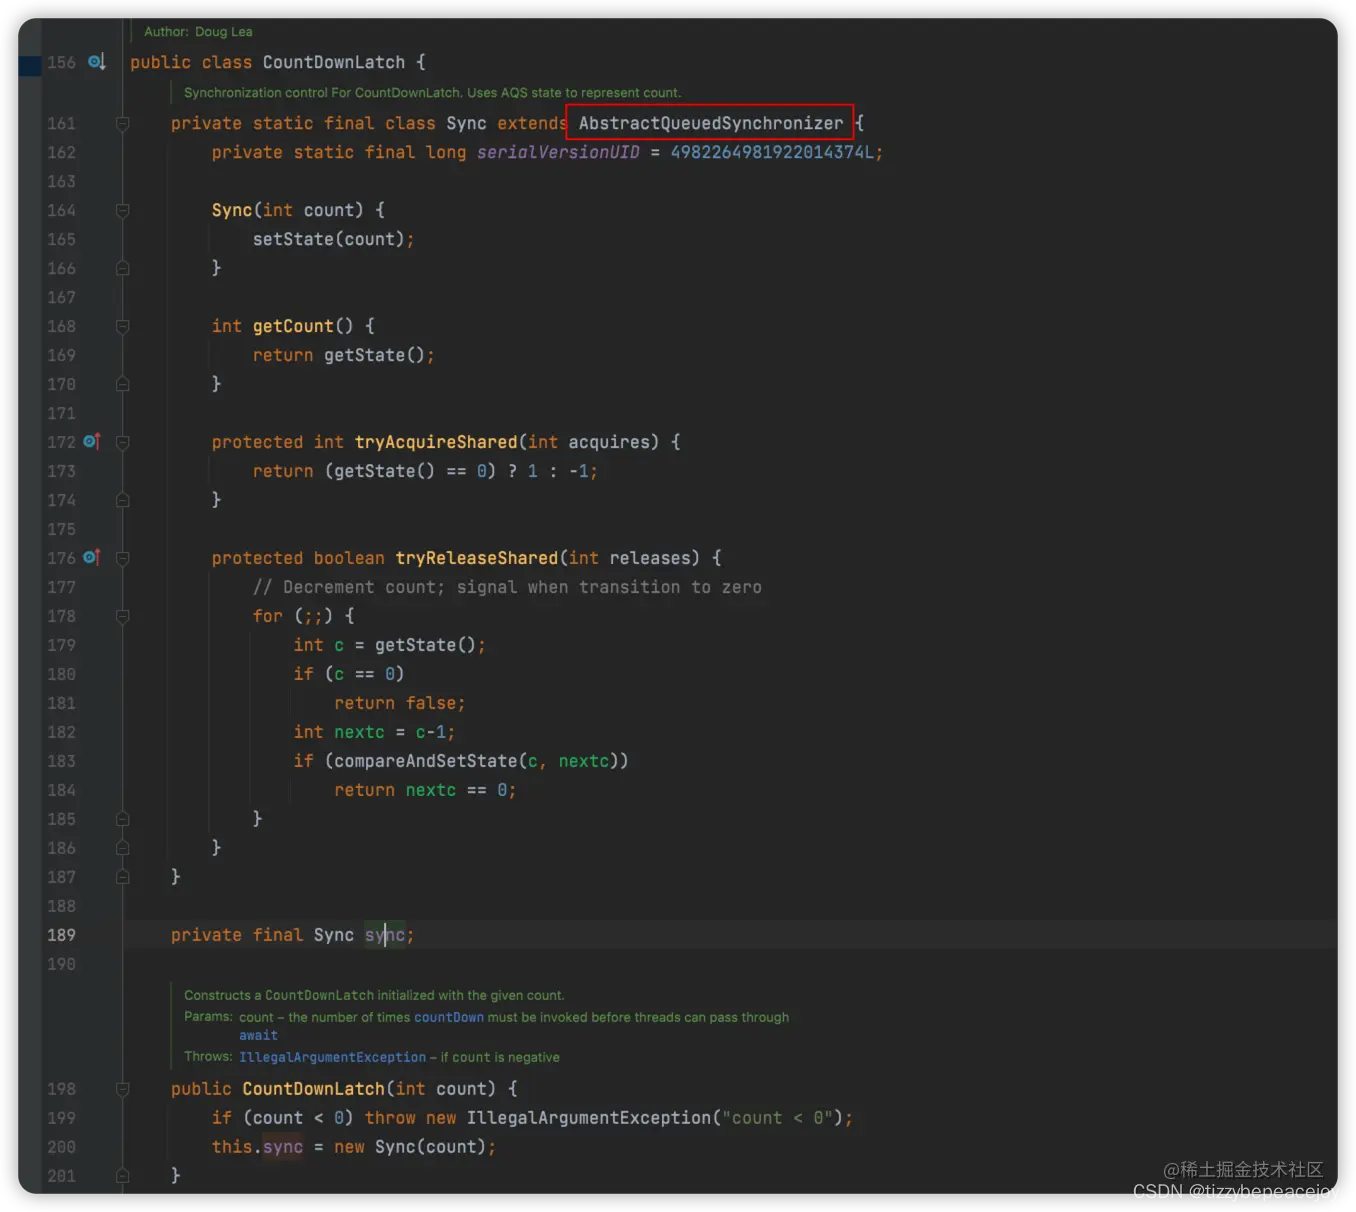Open the await link in the doc comment
Viewport: 1356px width, 1212px height.
coord(258,1036)
